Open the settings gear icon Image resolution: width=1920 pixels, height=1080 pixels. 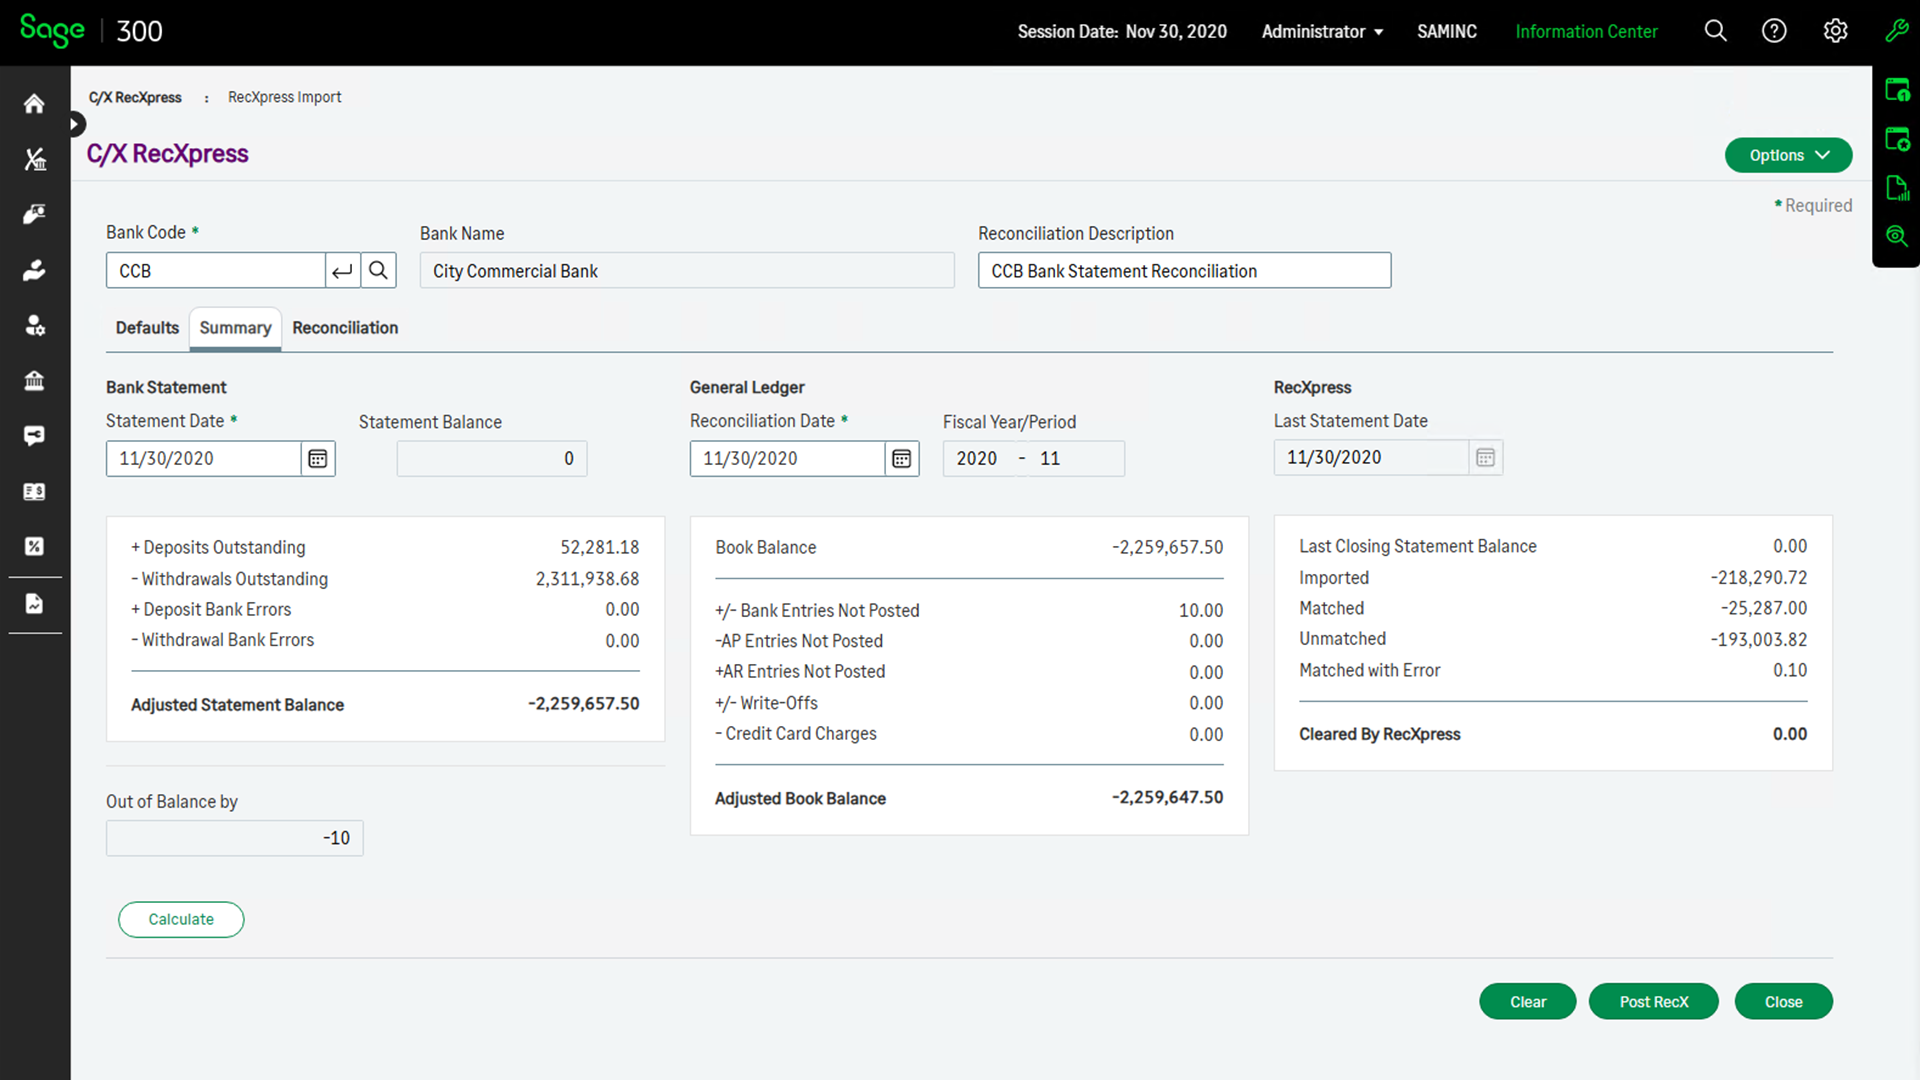pyautogui.click(x=1835, y=31)
